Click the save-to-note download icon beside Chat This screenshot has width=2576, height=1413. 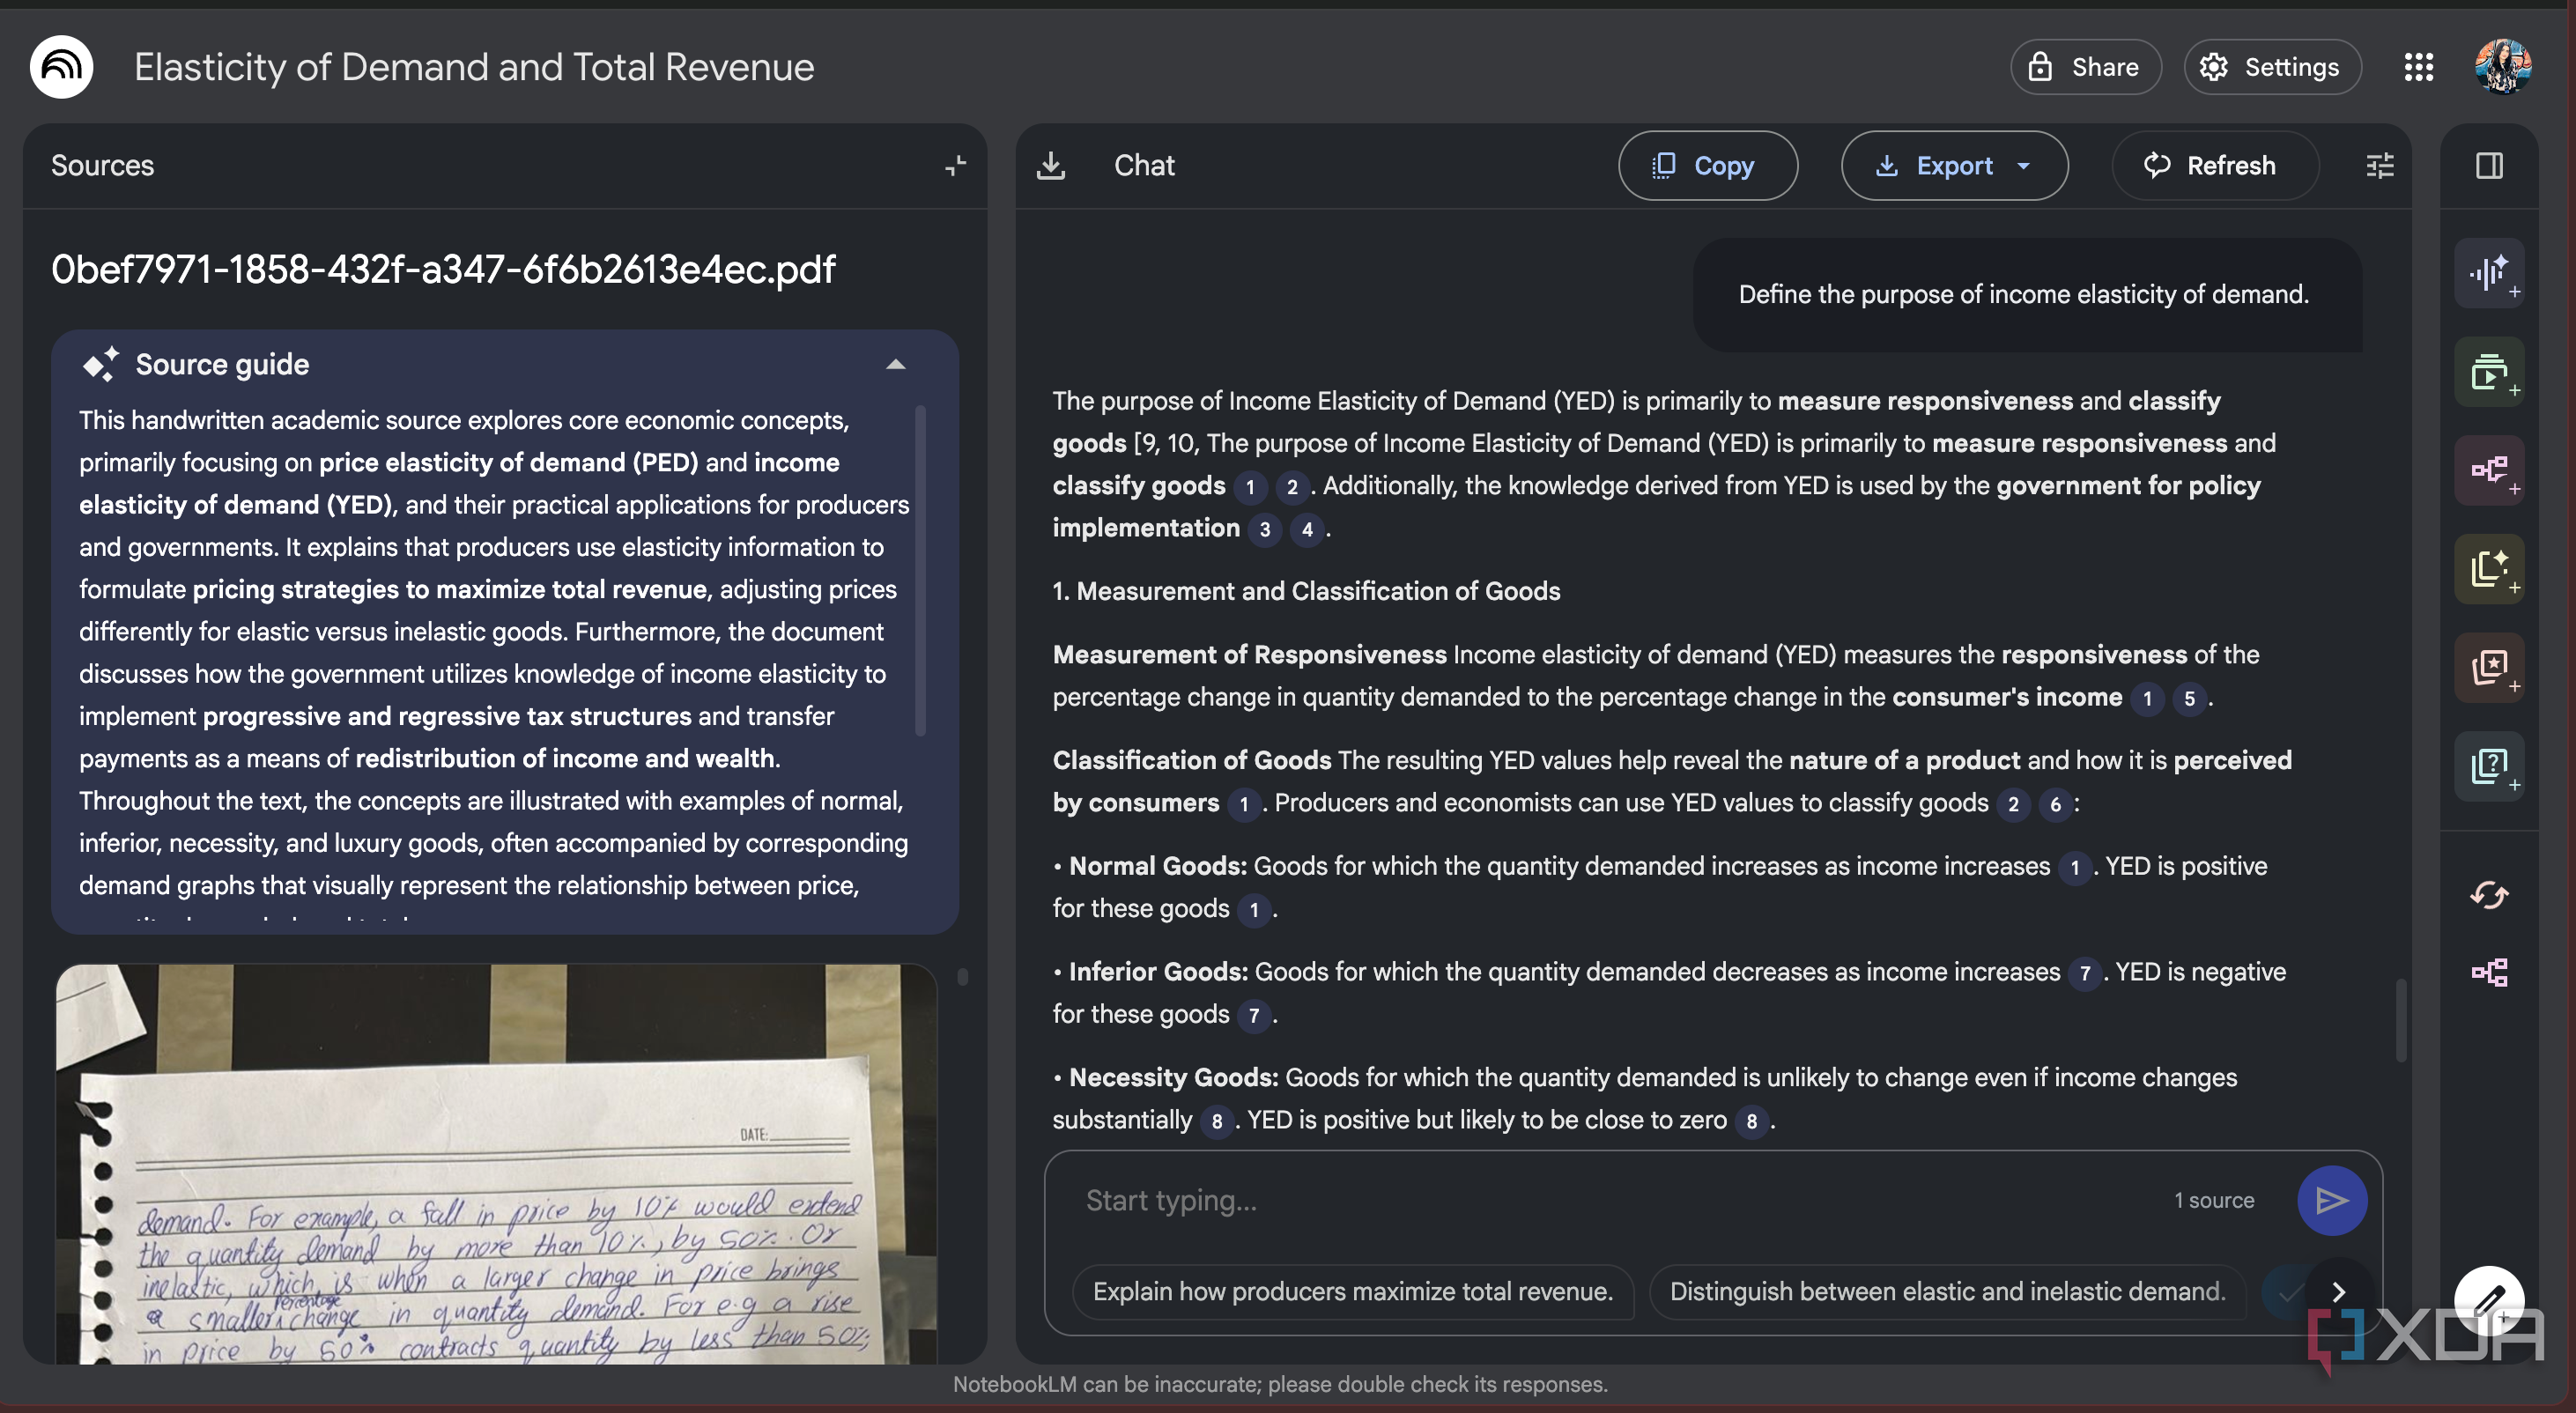coord(1051,165)
